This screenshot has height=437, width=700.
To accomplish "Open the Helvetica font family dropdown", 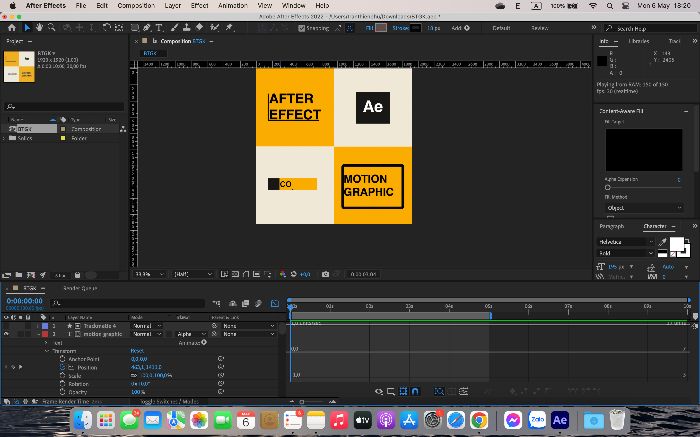I will pos(625,242).
